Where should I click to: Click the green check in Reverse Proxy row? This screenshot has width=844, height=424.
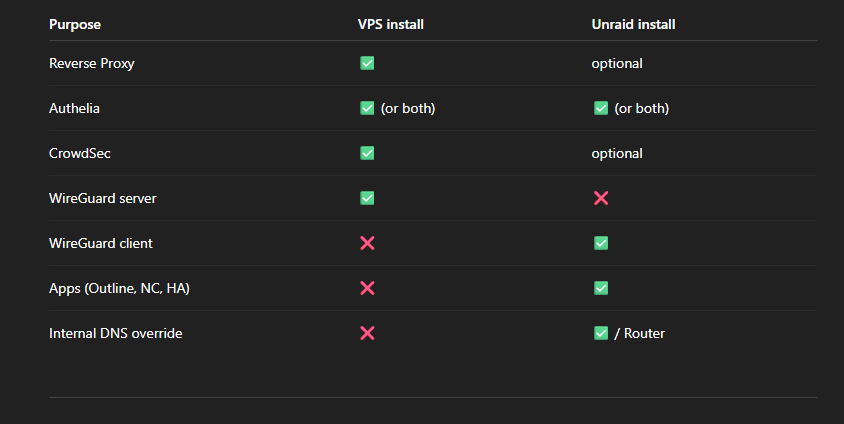coord(367,63)
